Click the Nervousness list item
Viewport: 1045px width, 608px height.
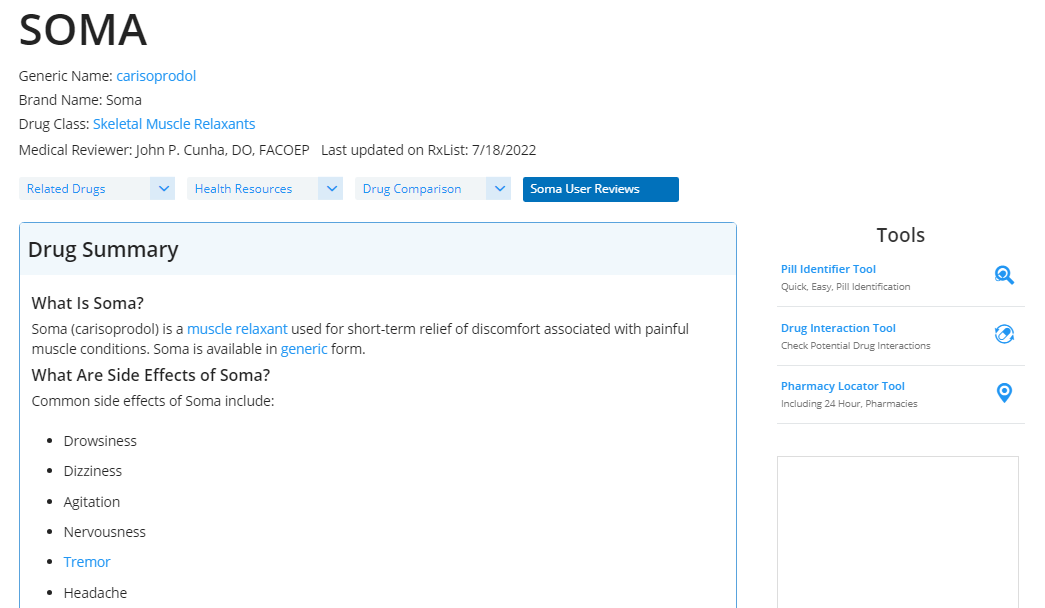click(x=105, y=532)
